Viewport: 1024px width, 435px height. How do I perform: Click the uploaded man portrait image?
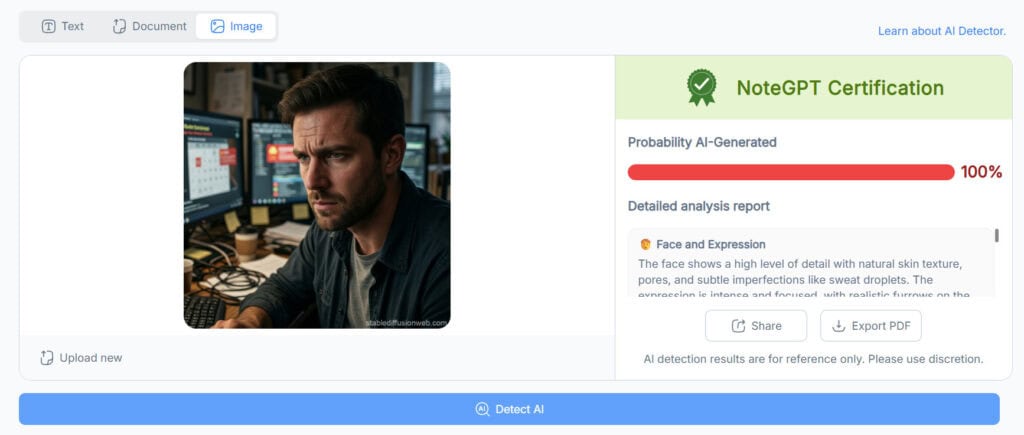click(x=317, y=195)
